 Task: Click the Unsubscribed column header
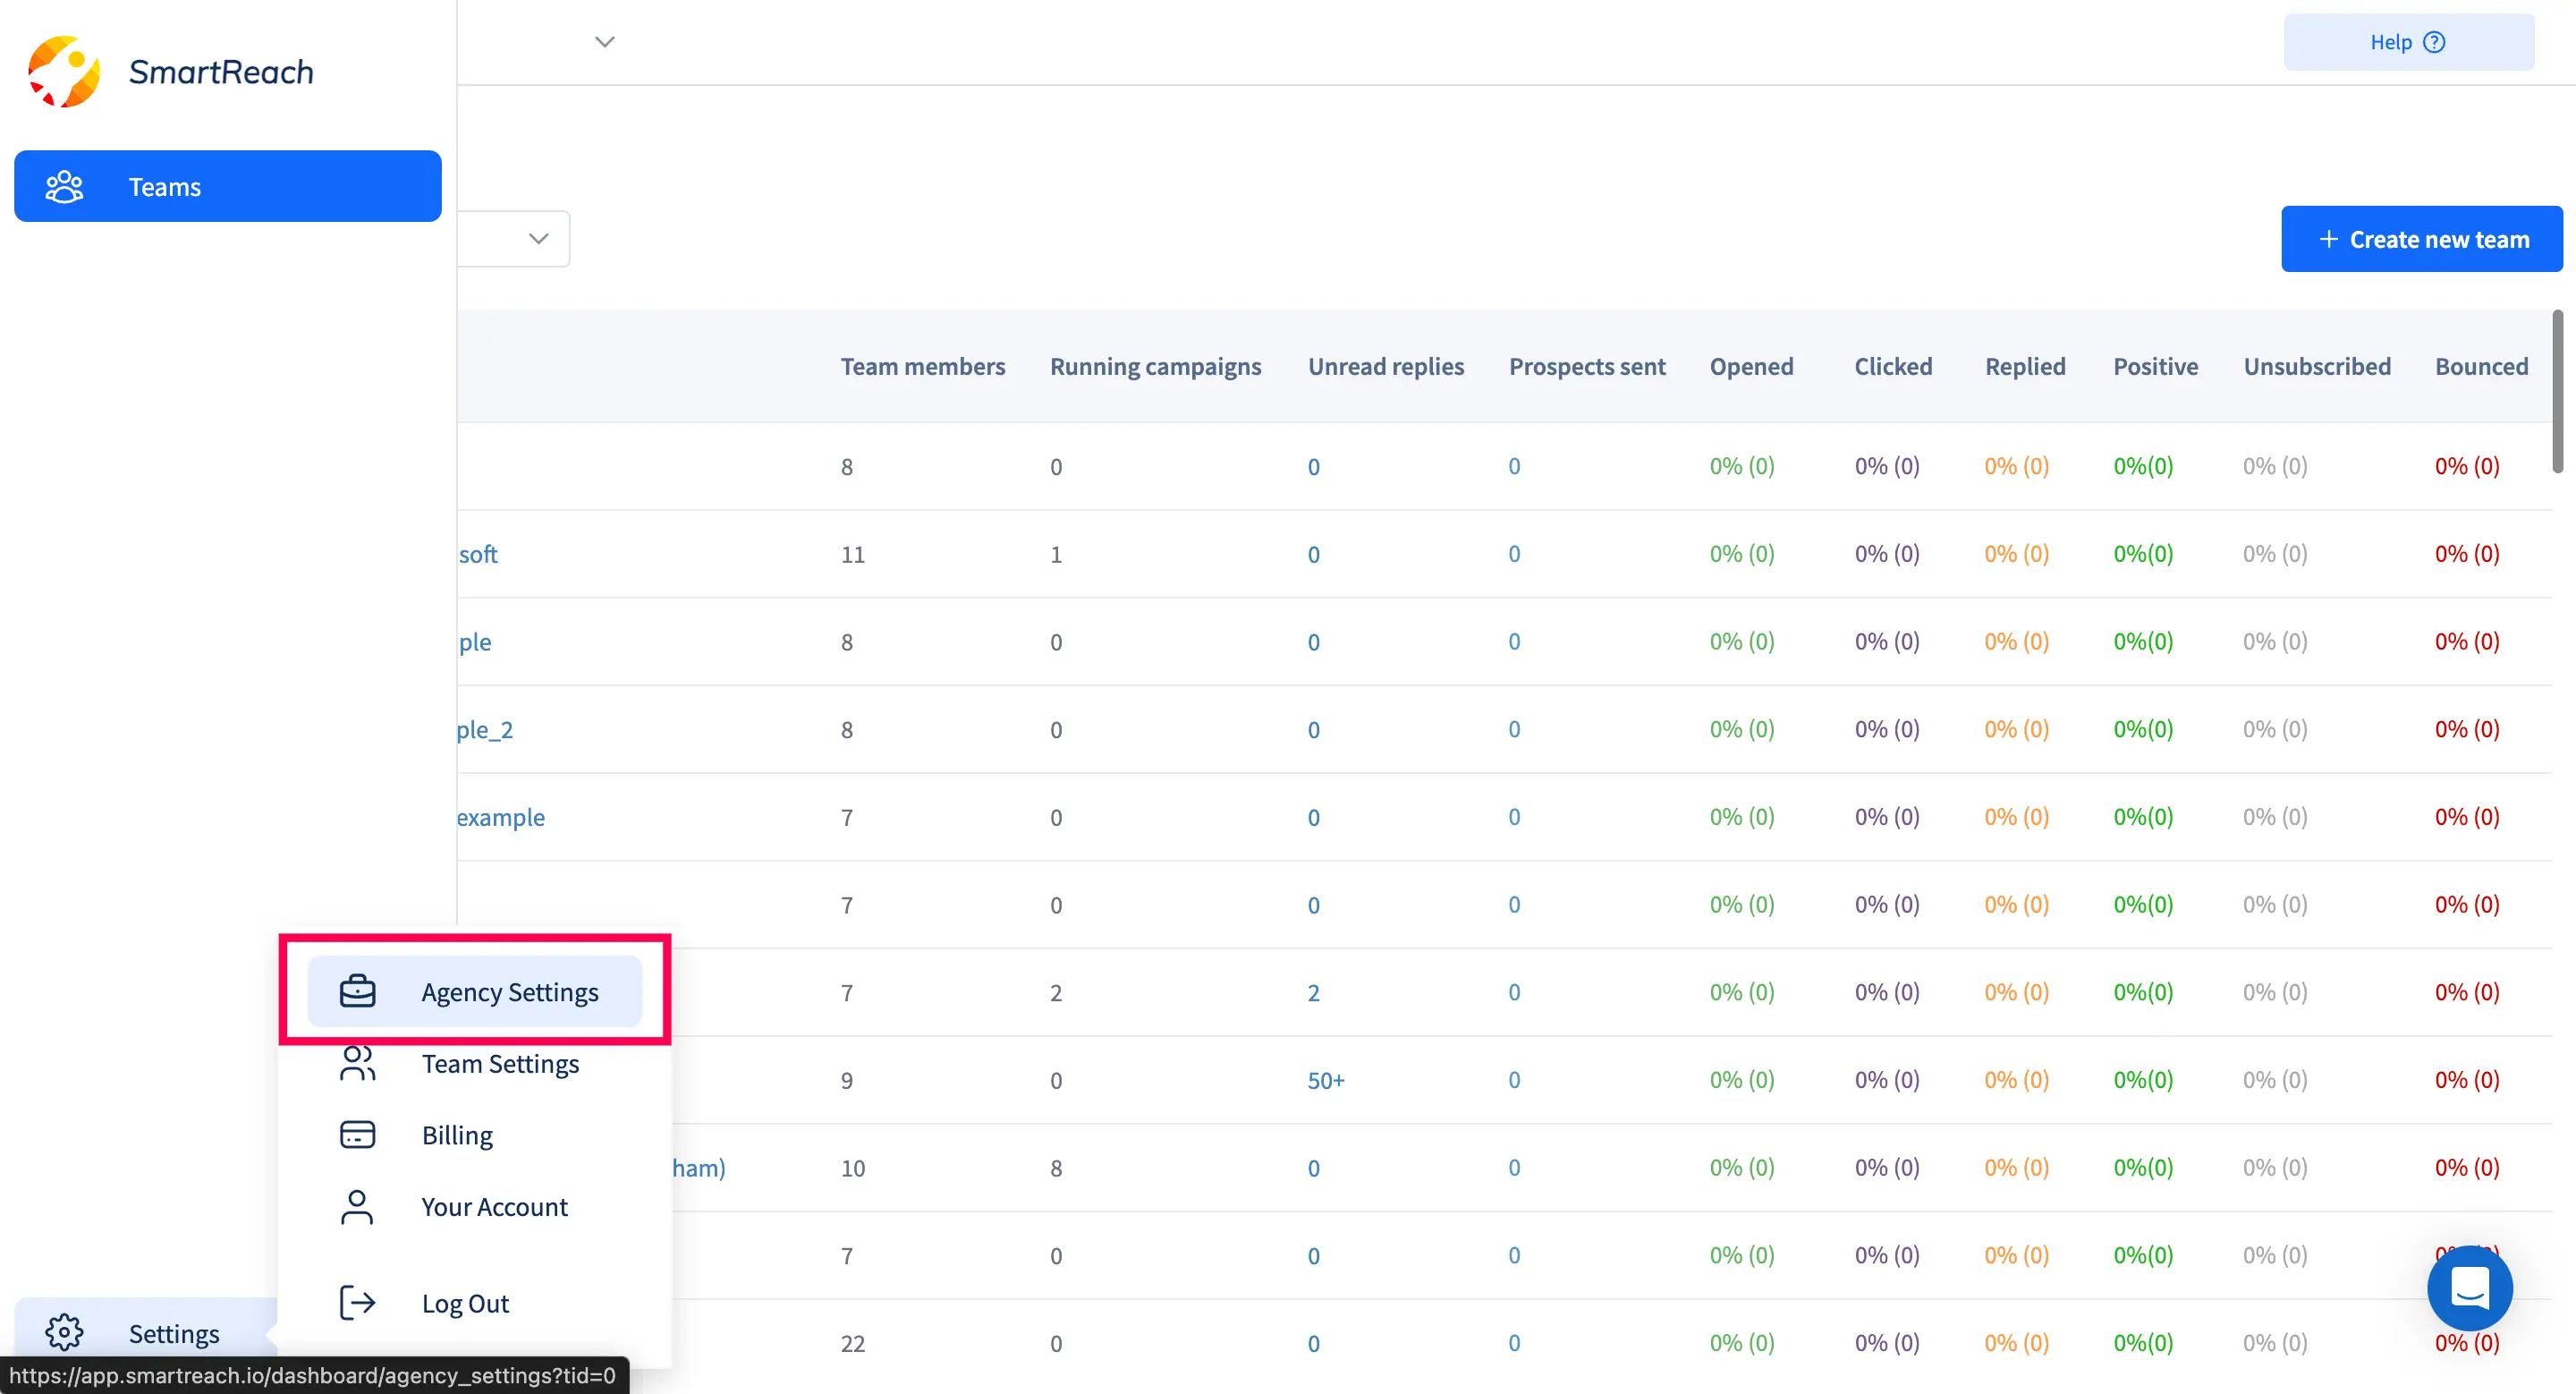click(2317, 366)
